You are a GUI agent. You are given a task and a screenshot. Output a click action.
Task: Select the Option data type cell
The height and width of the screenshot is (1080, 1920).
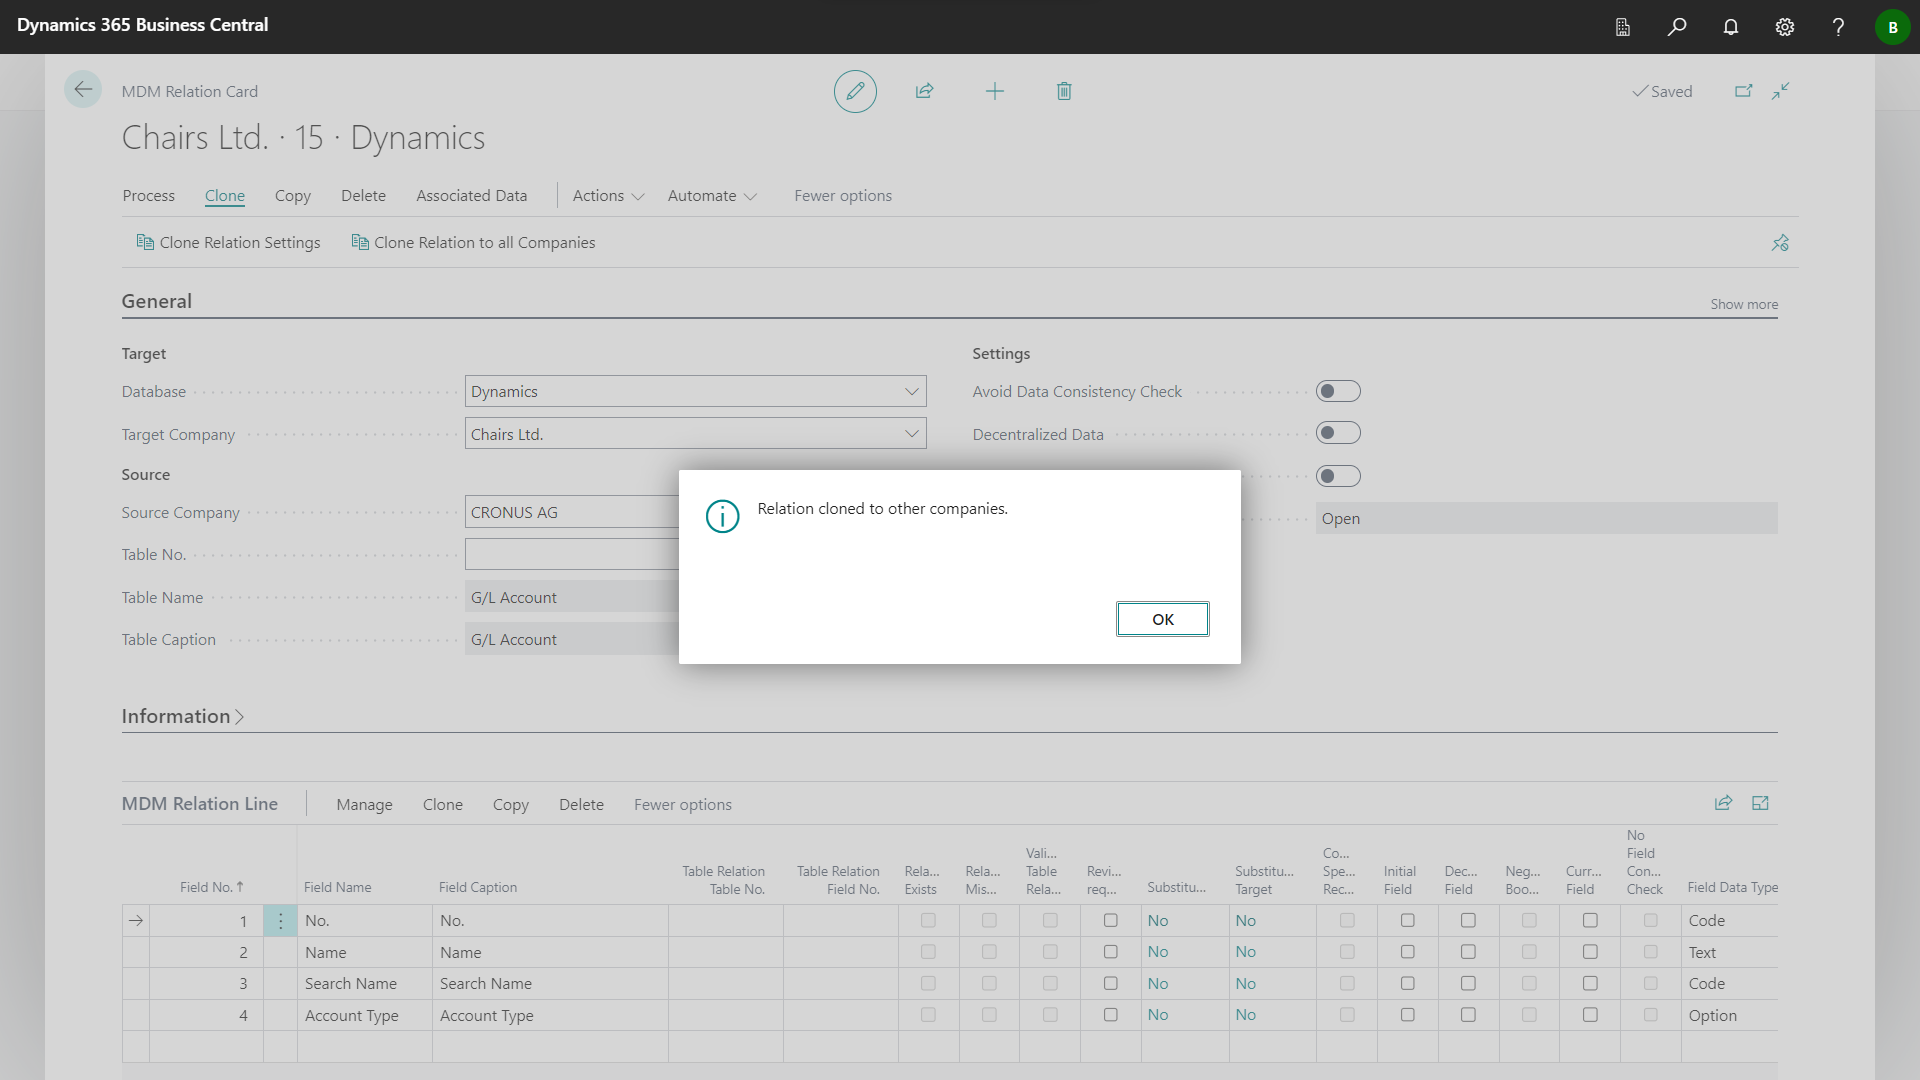1729,1015
